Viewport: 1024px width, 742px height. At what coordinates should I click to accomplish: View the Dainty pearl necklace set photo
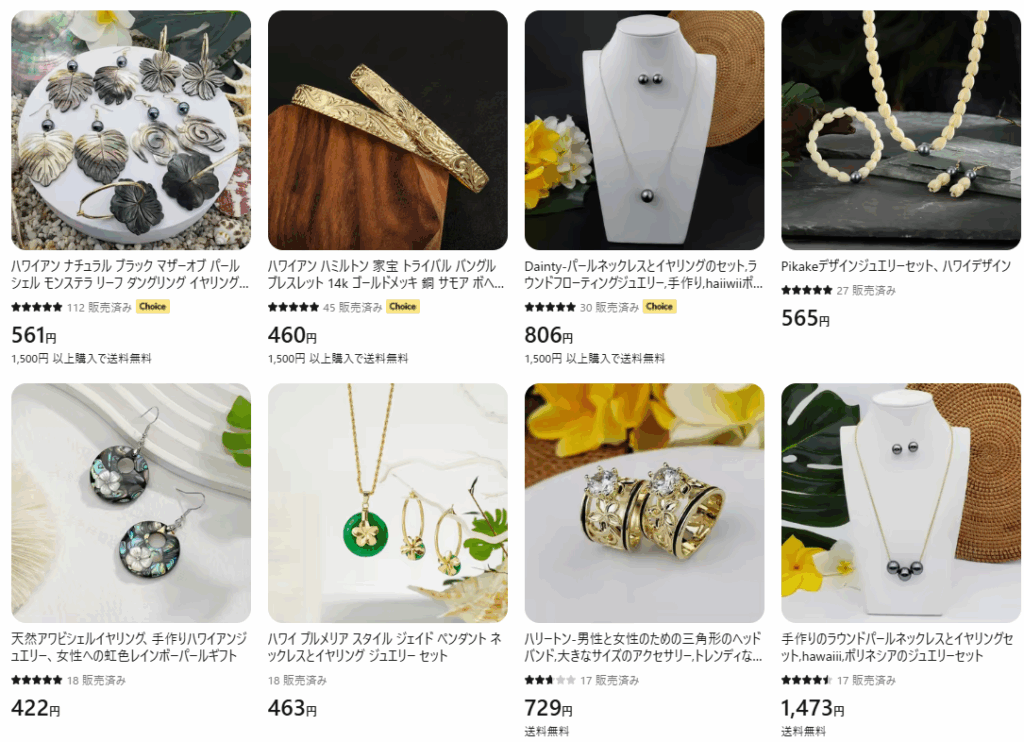point(644,130)
